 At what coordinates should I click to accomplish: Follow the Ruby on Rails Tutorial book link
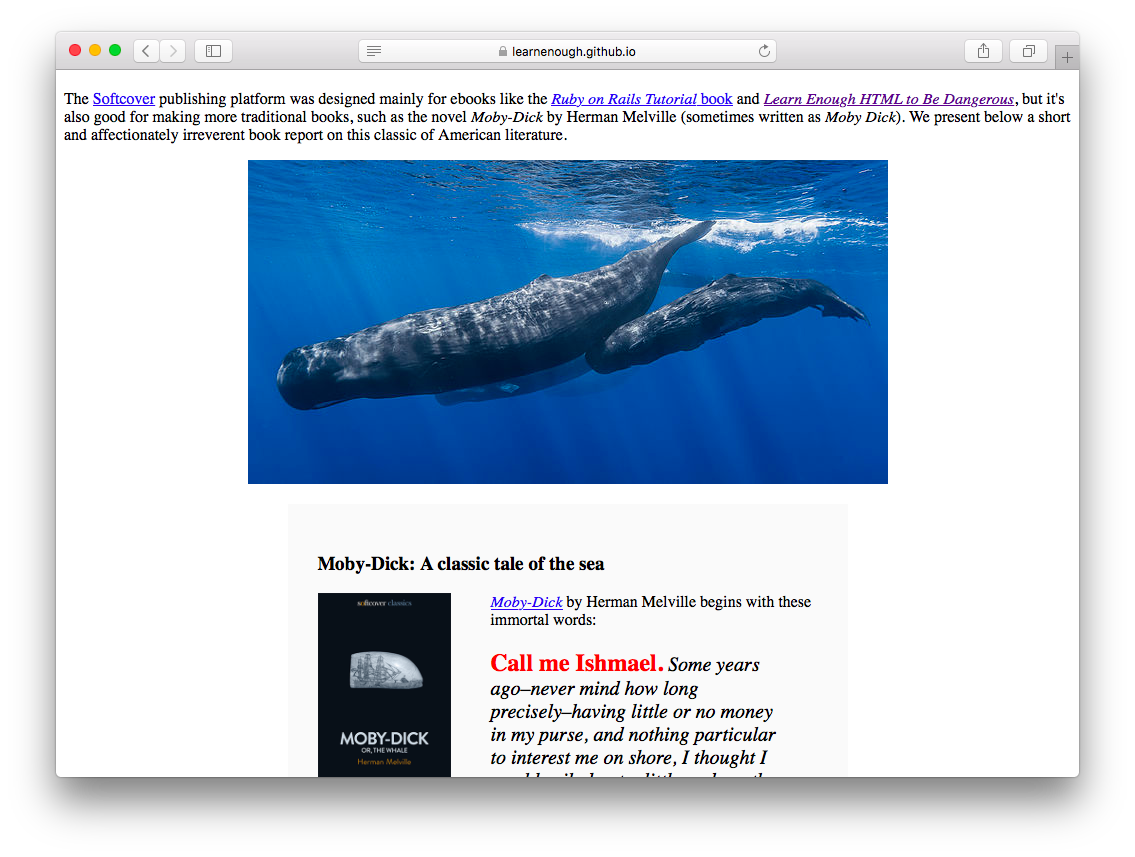[x=642, y=98]
